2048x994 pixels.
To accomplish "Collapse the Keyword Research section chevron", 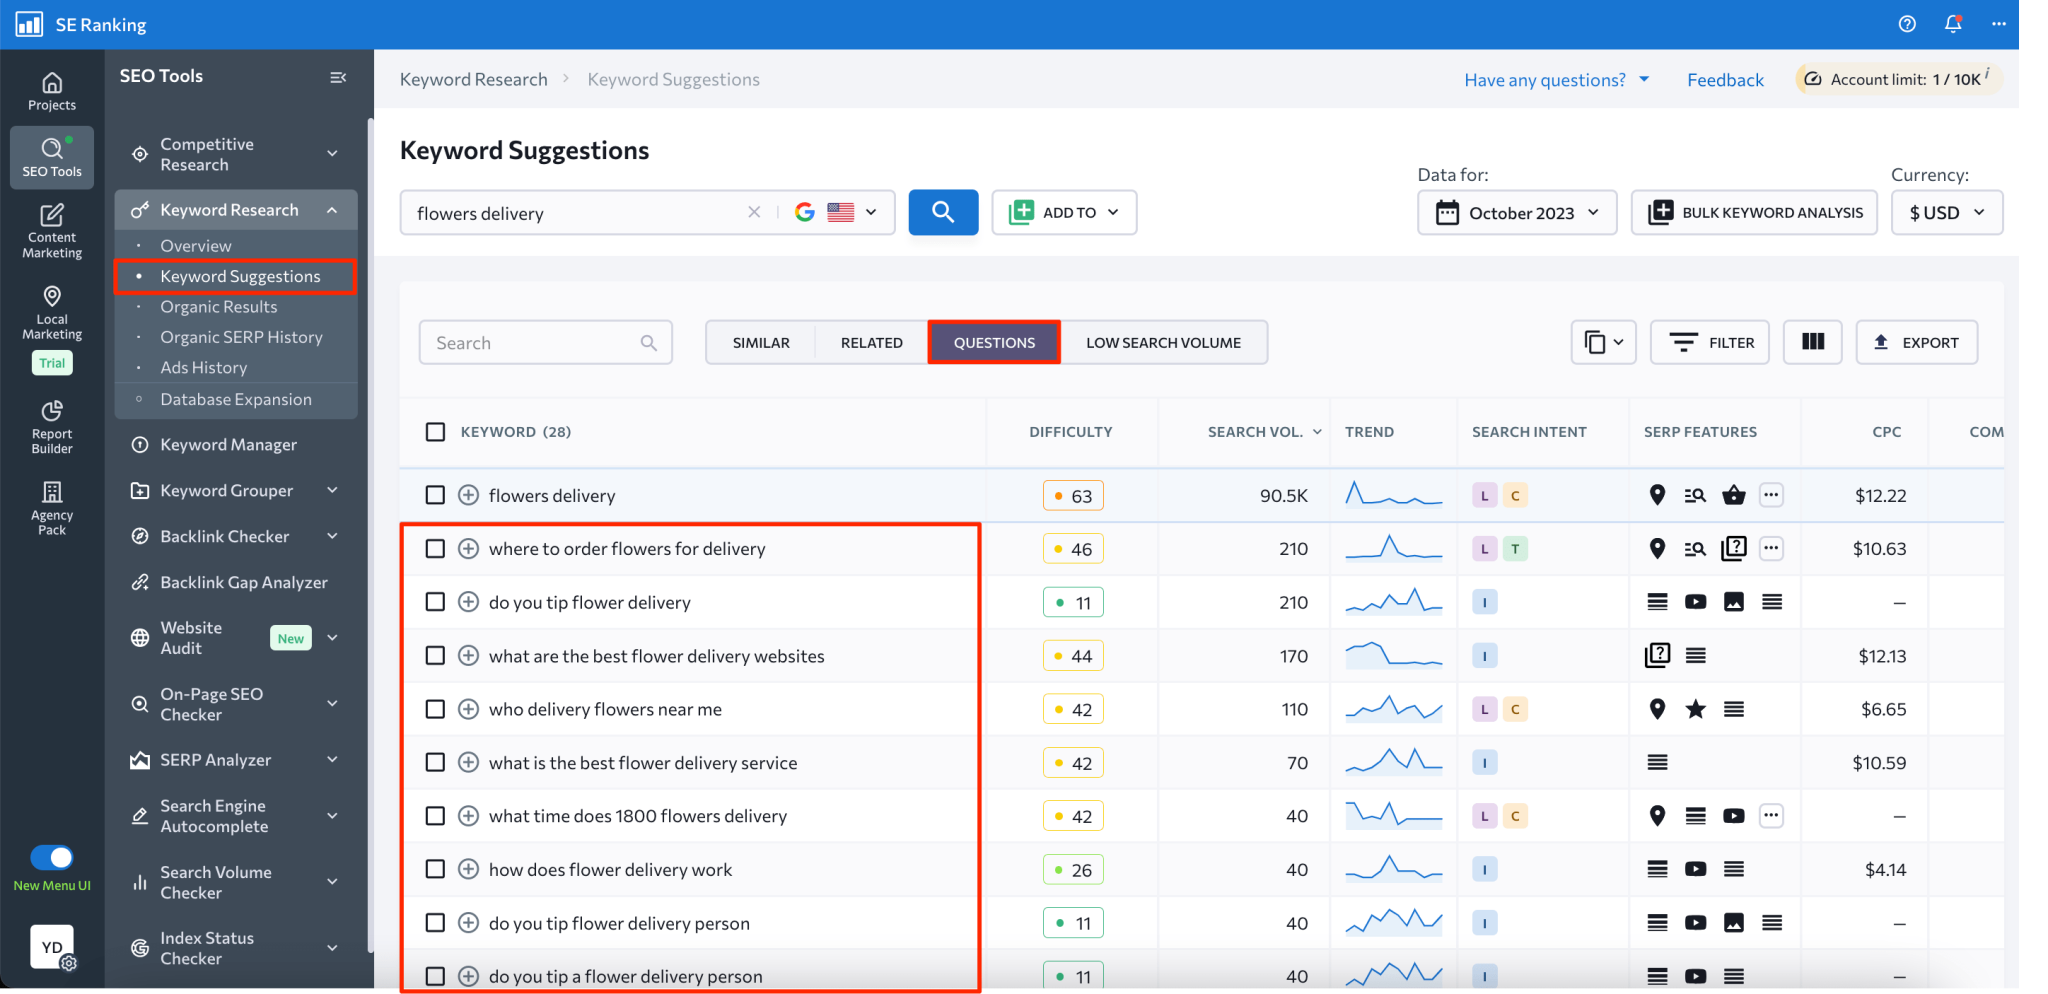I will 332,209.
